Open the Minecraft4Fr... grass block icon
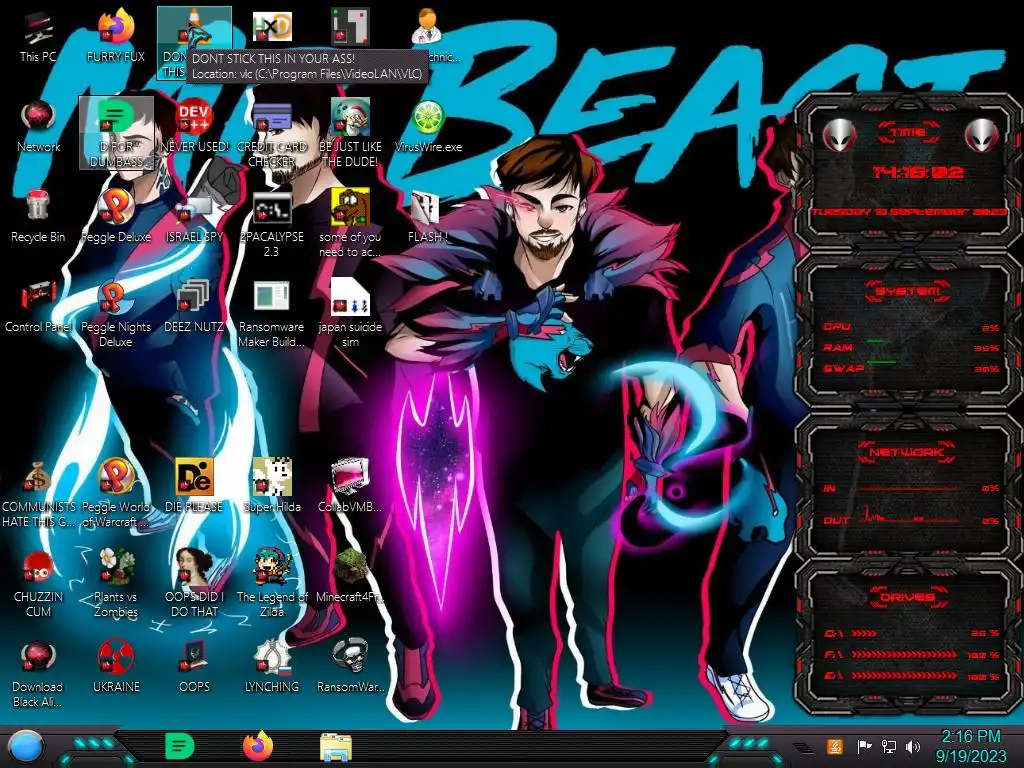The height and width of the screenshot is (768, 1024). (x=350, y=577)
